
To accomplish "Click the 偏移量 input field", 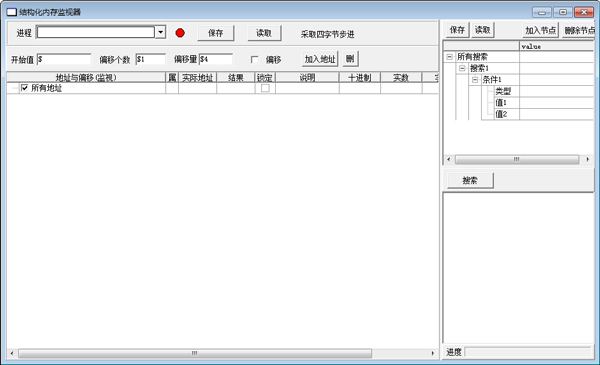I will pyautogui.click(x=216, y=59).
